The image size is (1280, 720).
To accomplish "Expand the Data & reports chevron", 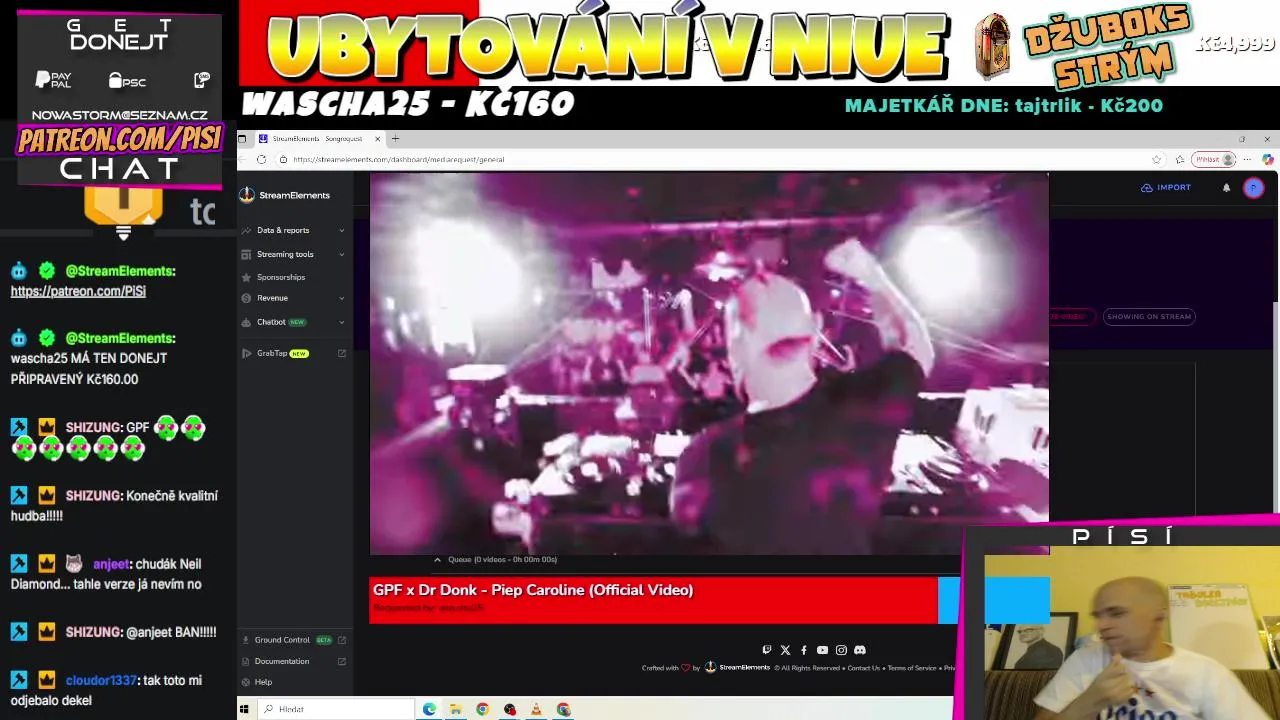I will point(341,231).
